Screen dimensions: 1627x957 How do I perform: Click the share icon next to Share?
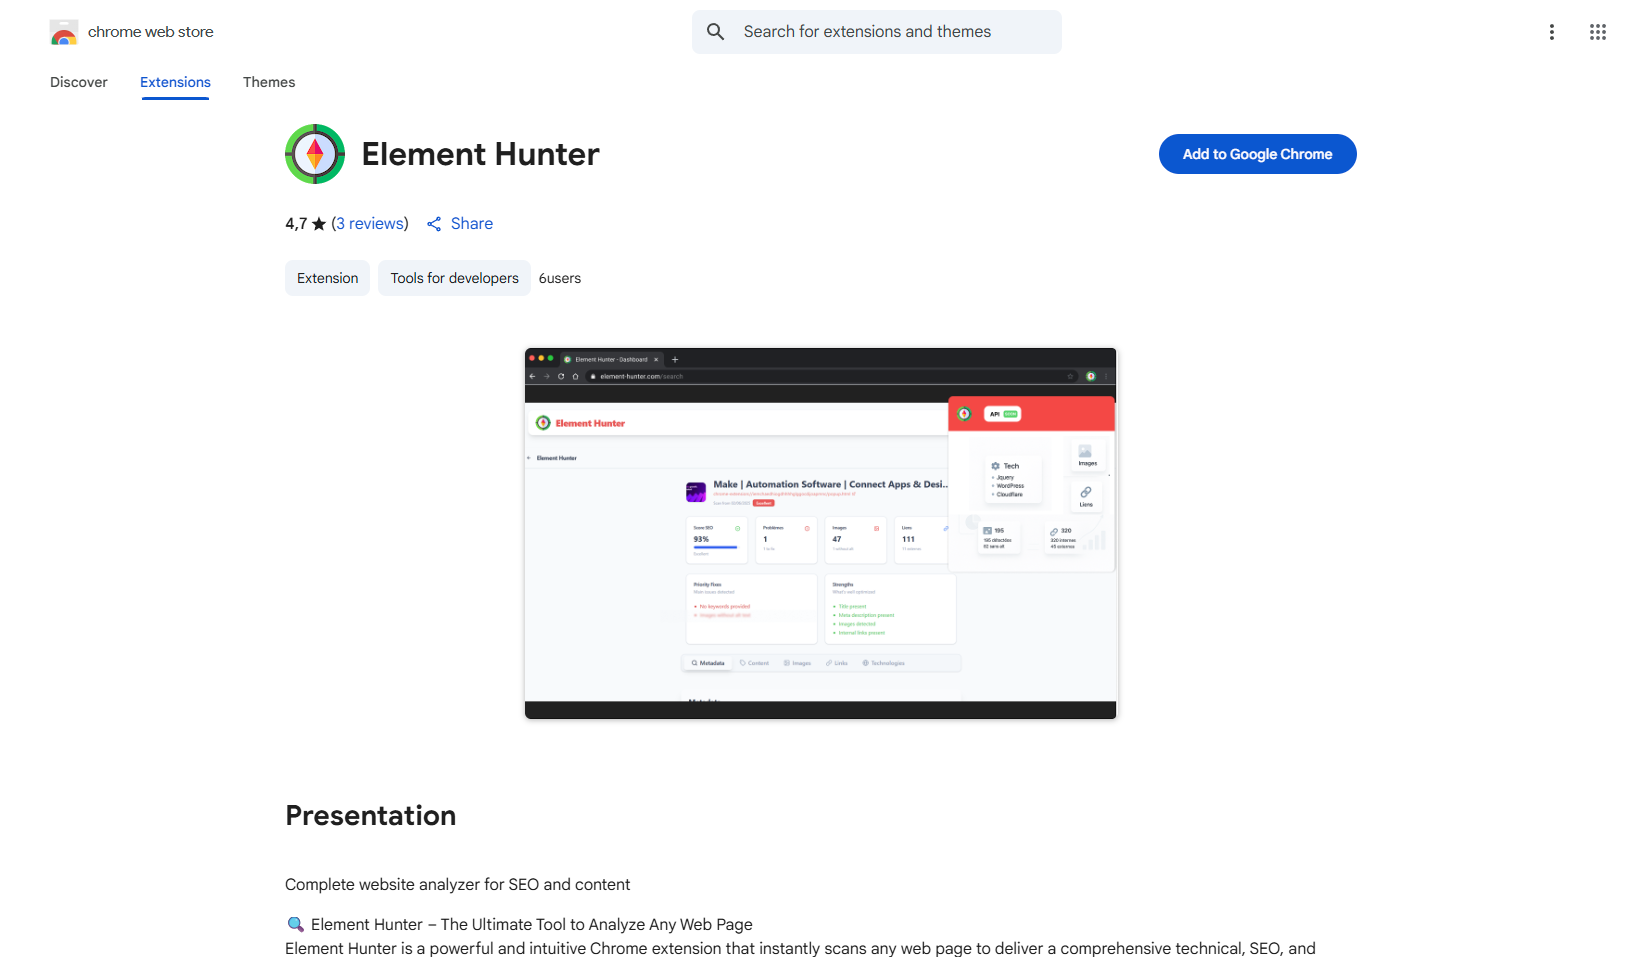(x=434, y=224)
